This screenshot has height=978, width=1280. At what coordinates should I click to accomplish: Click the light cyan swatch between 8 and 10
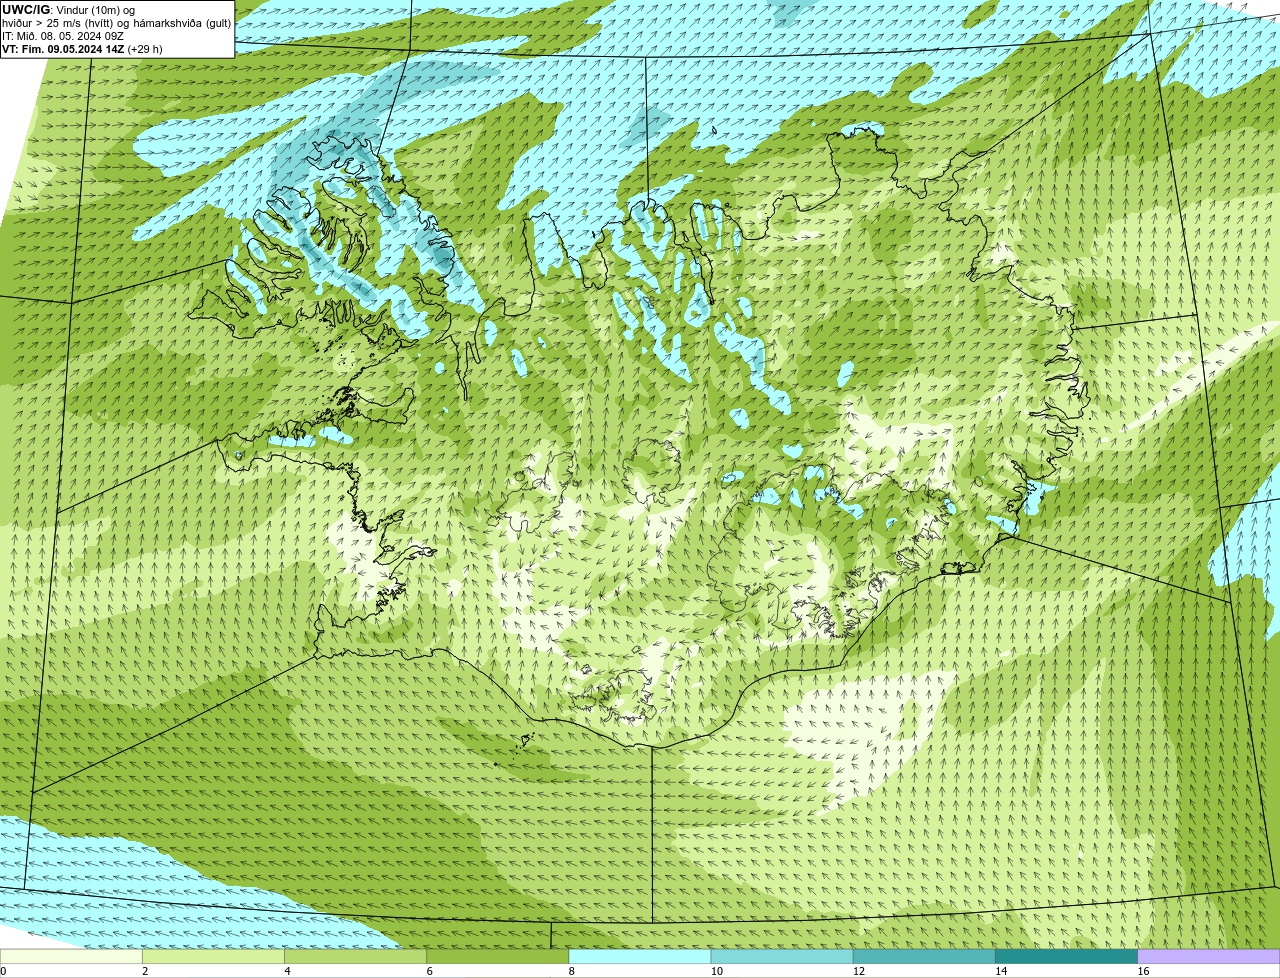coord(640,956)
